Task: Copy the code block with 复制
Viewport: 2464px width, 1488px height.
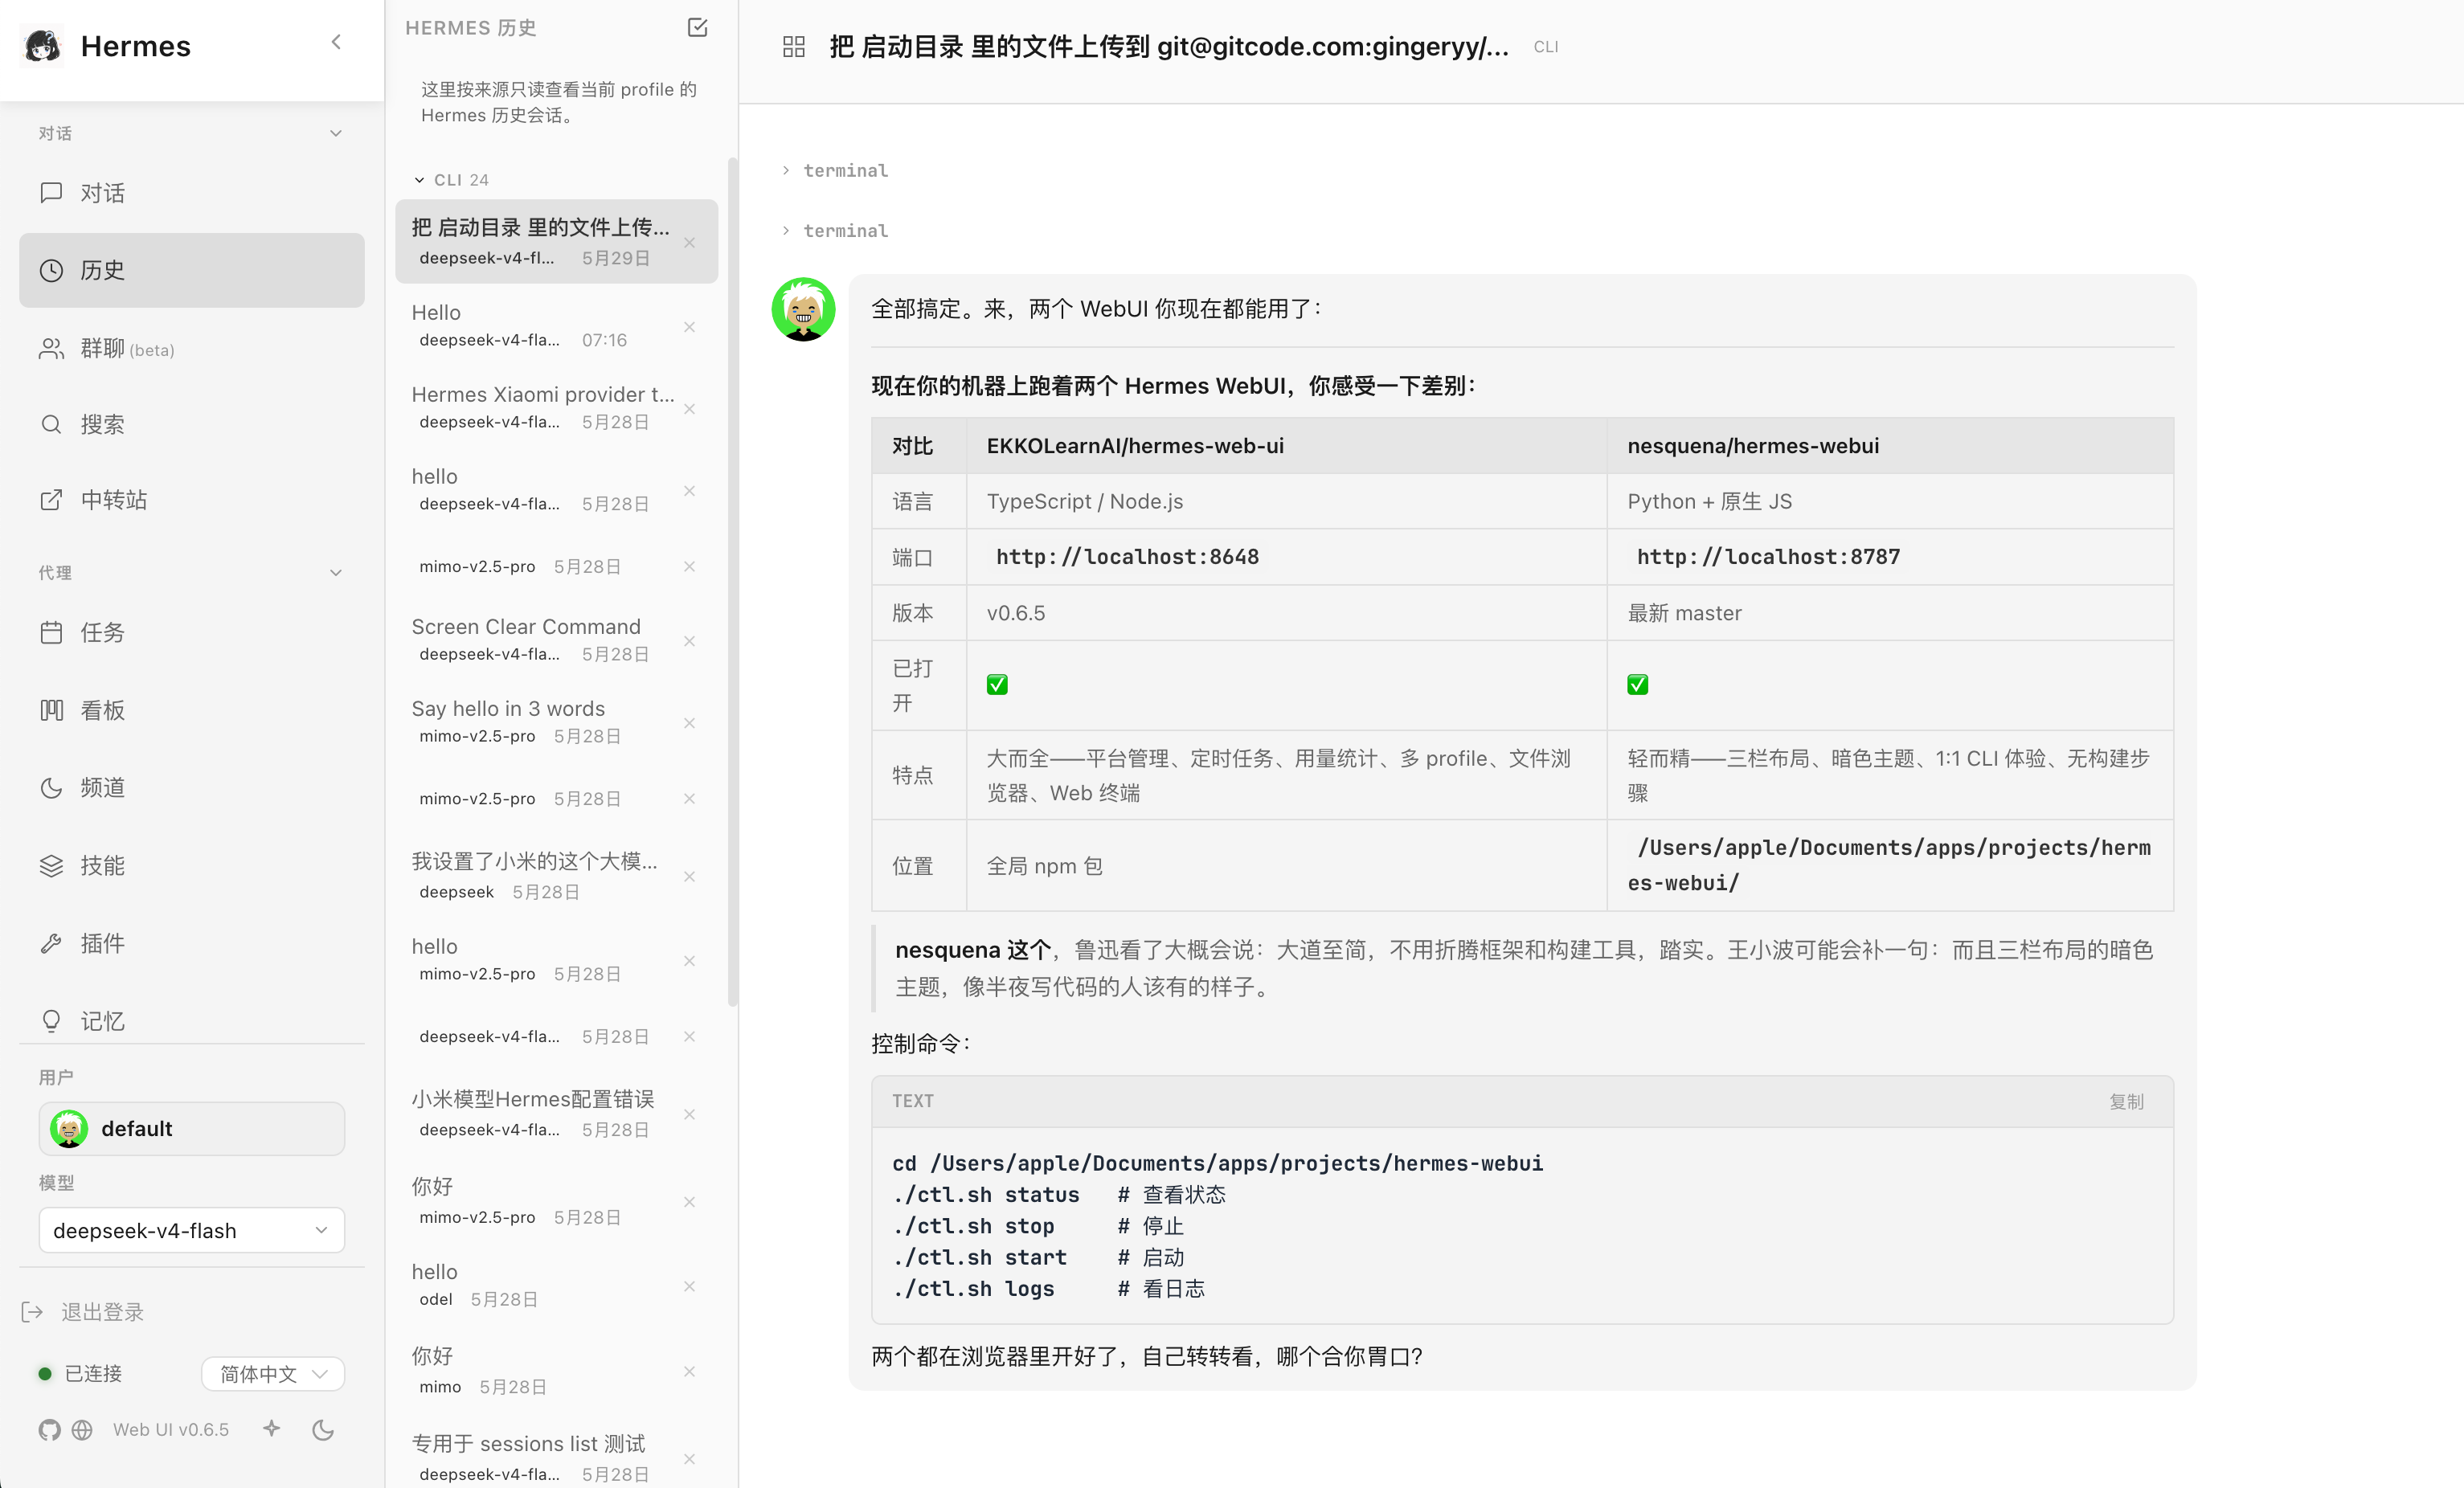Action: coord(2126,1101)
